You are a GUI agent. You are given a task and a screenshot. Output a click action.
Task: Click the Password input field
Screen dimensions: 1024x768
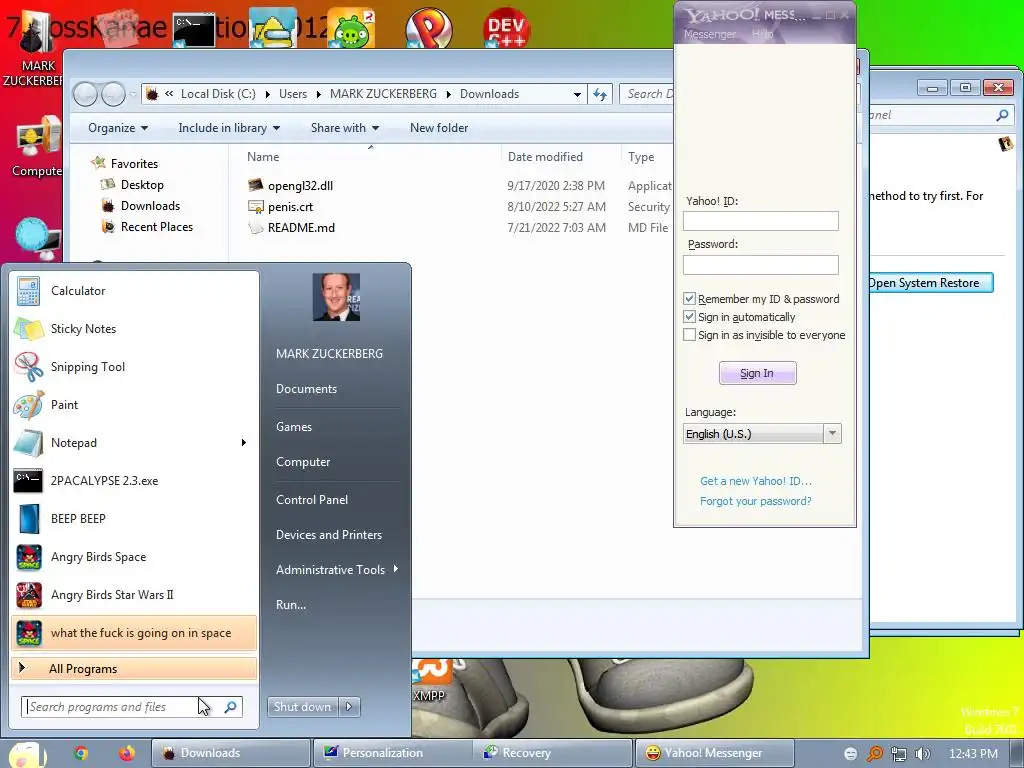[761, 264]
